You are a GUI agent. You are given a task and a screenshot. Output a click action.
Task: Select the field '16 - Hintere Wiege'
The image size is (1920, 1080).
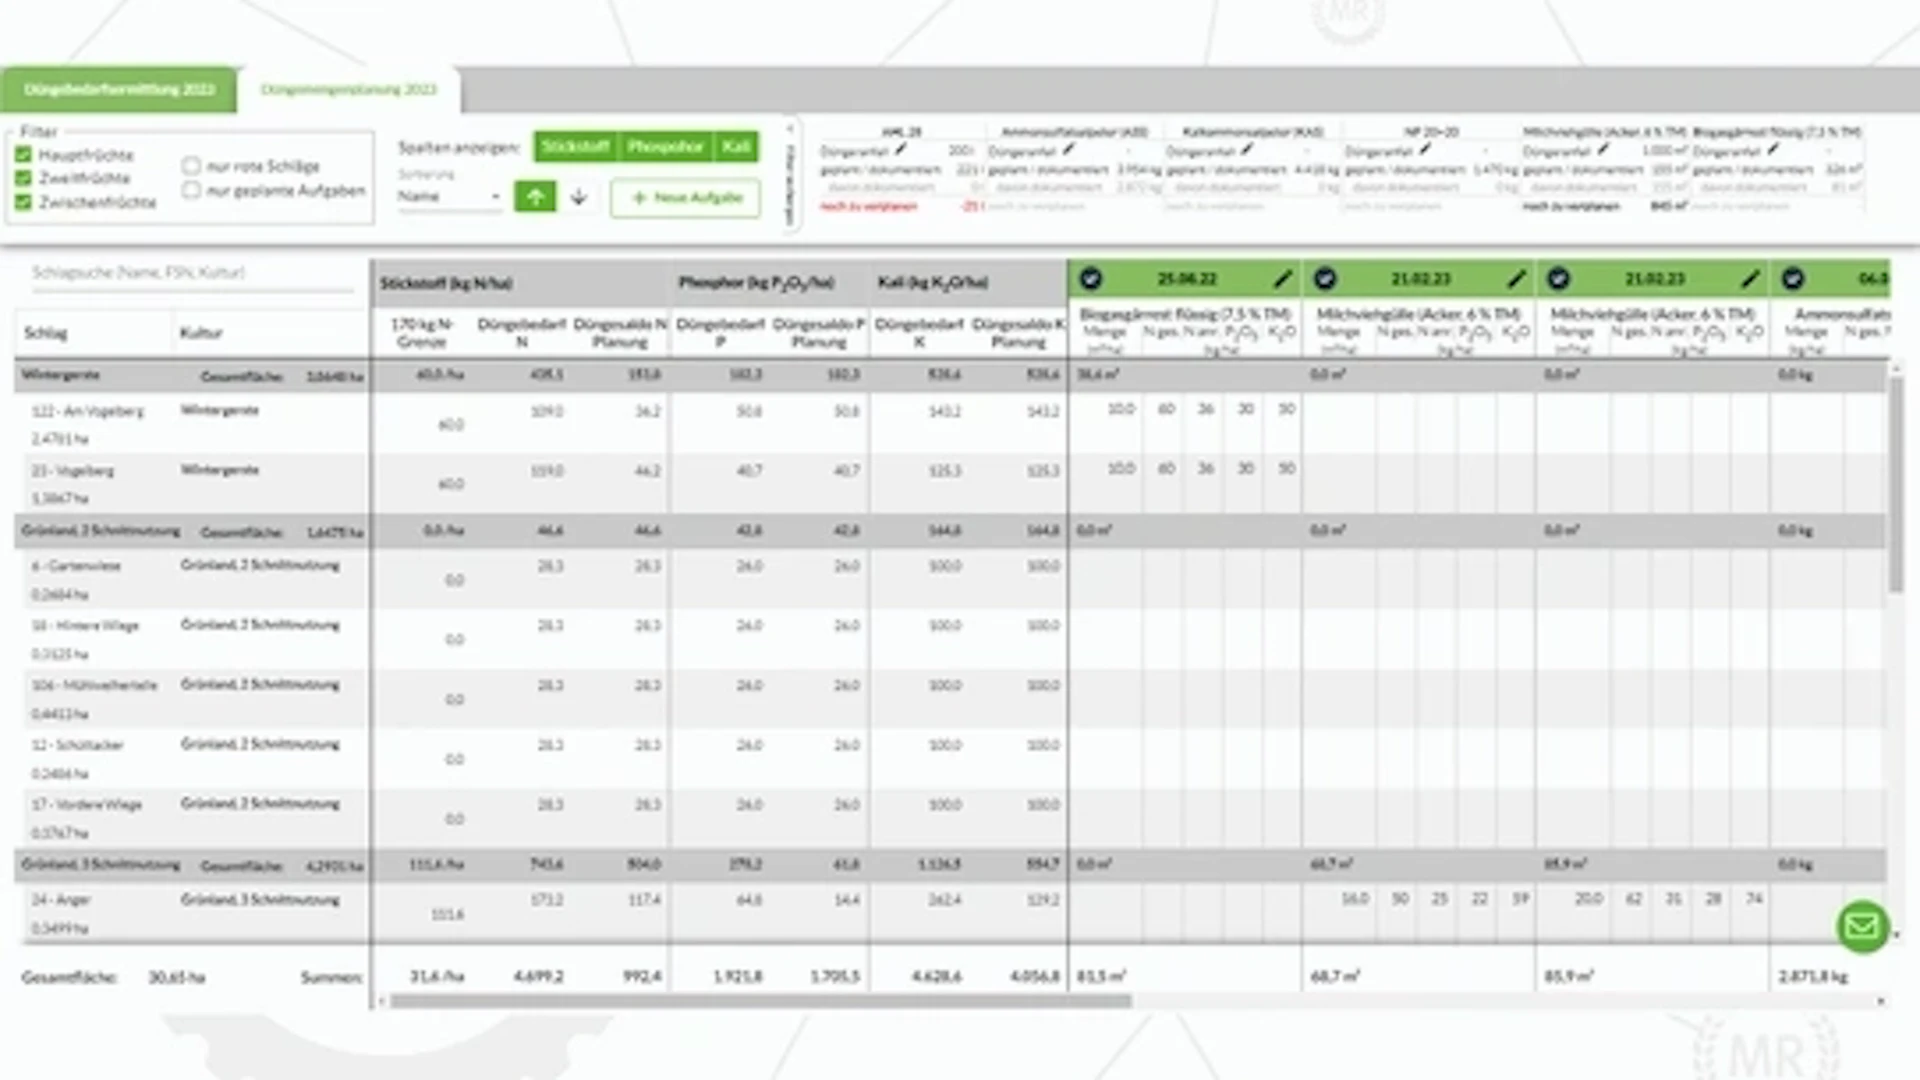[85, 626]
